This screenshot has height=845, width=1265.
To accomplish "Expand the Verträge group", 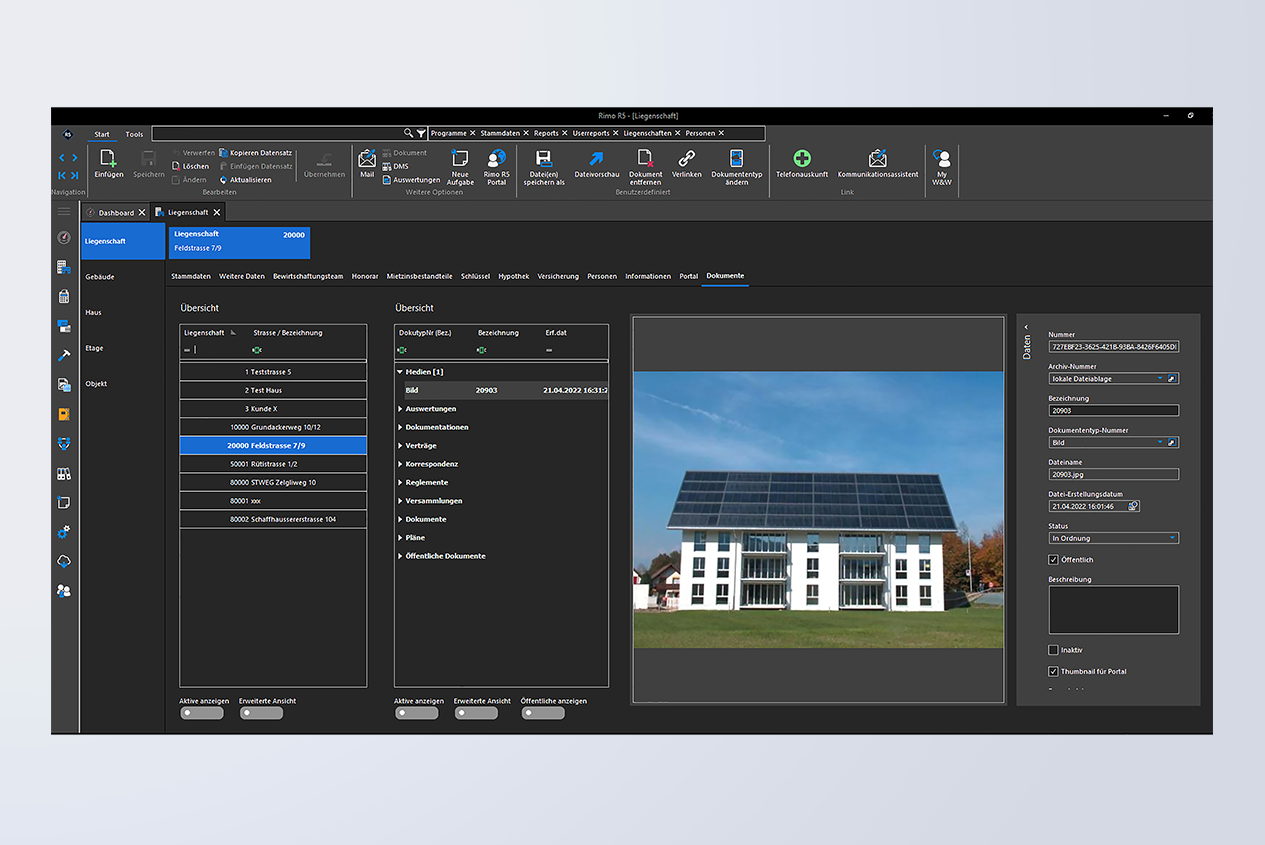I will (x=401, y=445).
